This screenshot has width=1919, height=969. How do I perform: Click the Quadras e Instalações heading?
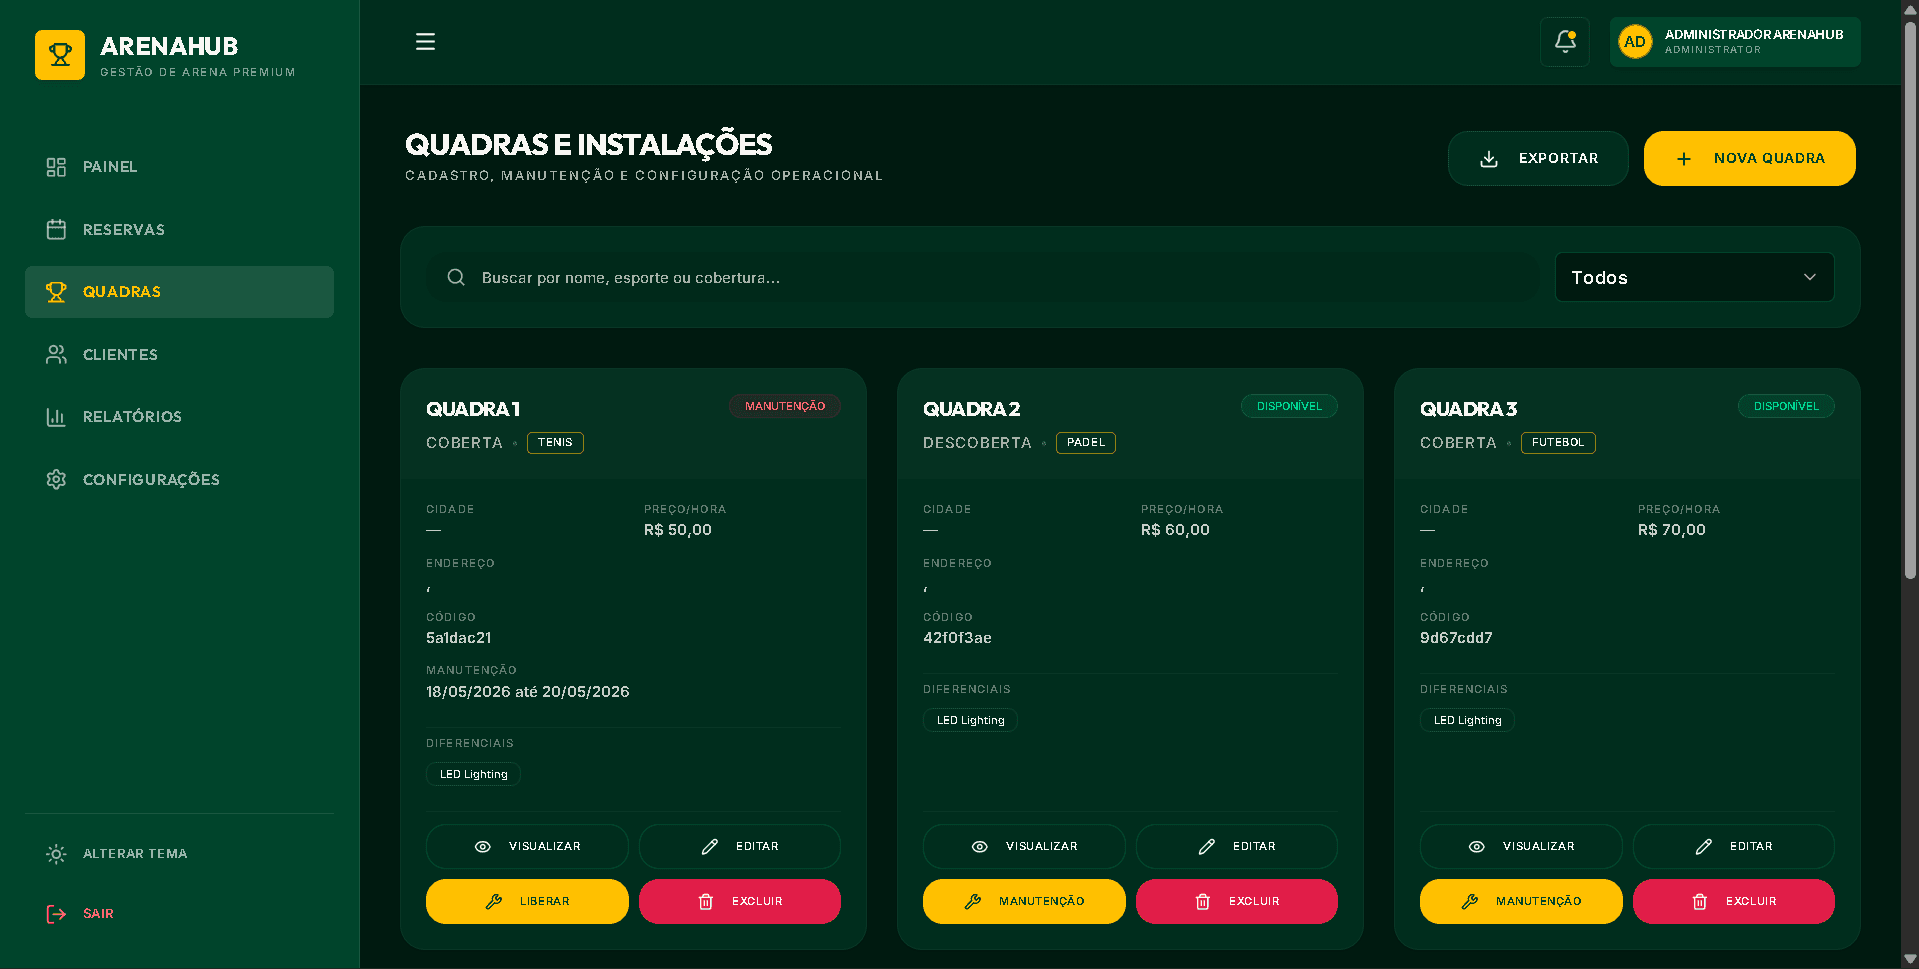(588, 145)
